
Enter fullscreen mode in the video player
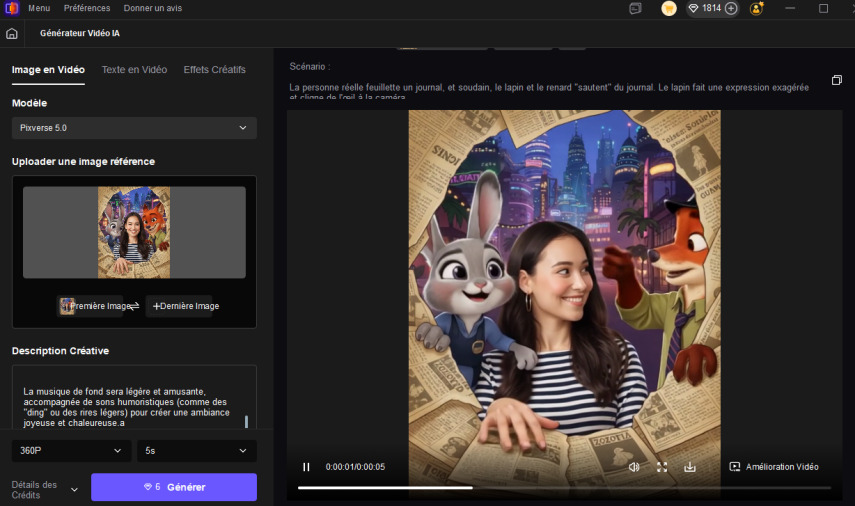662,467
